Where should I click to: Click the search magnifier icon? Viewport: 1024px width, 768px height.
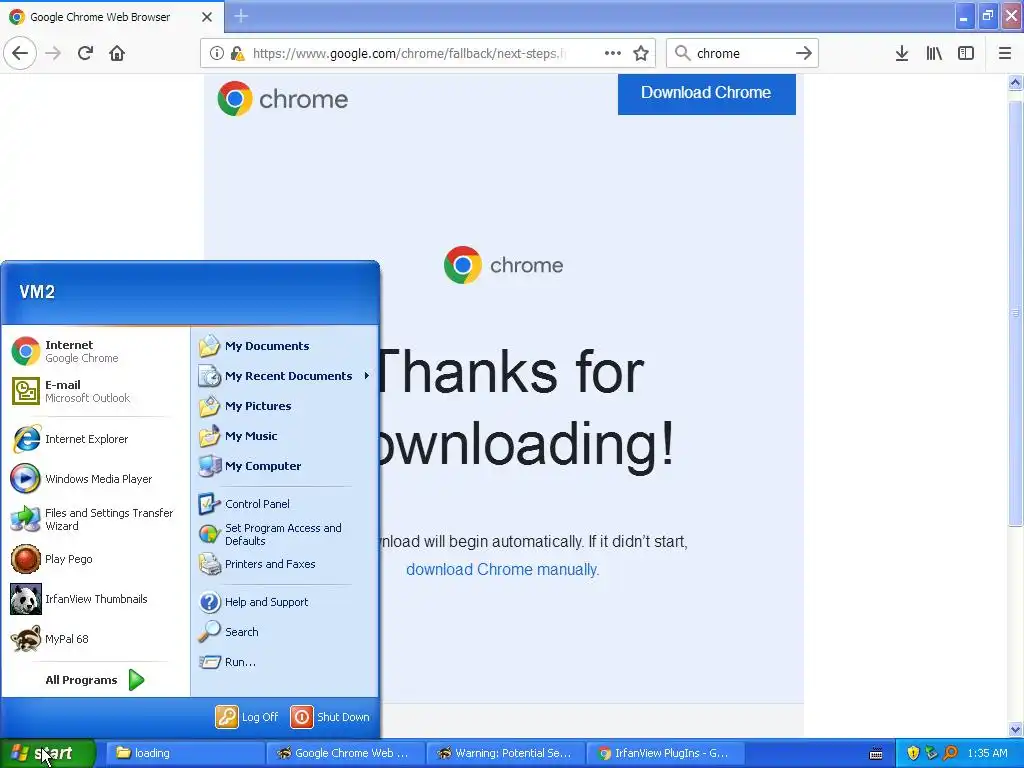(x=682, y=53)
